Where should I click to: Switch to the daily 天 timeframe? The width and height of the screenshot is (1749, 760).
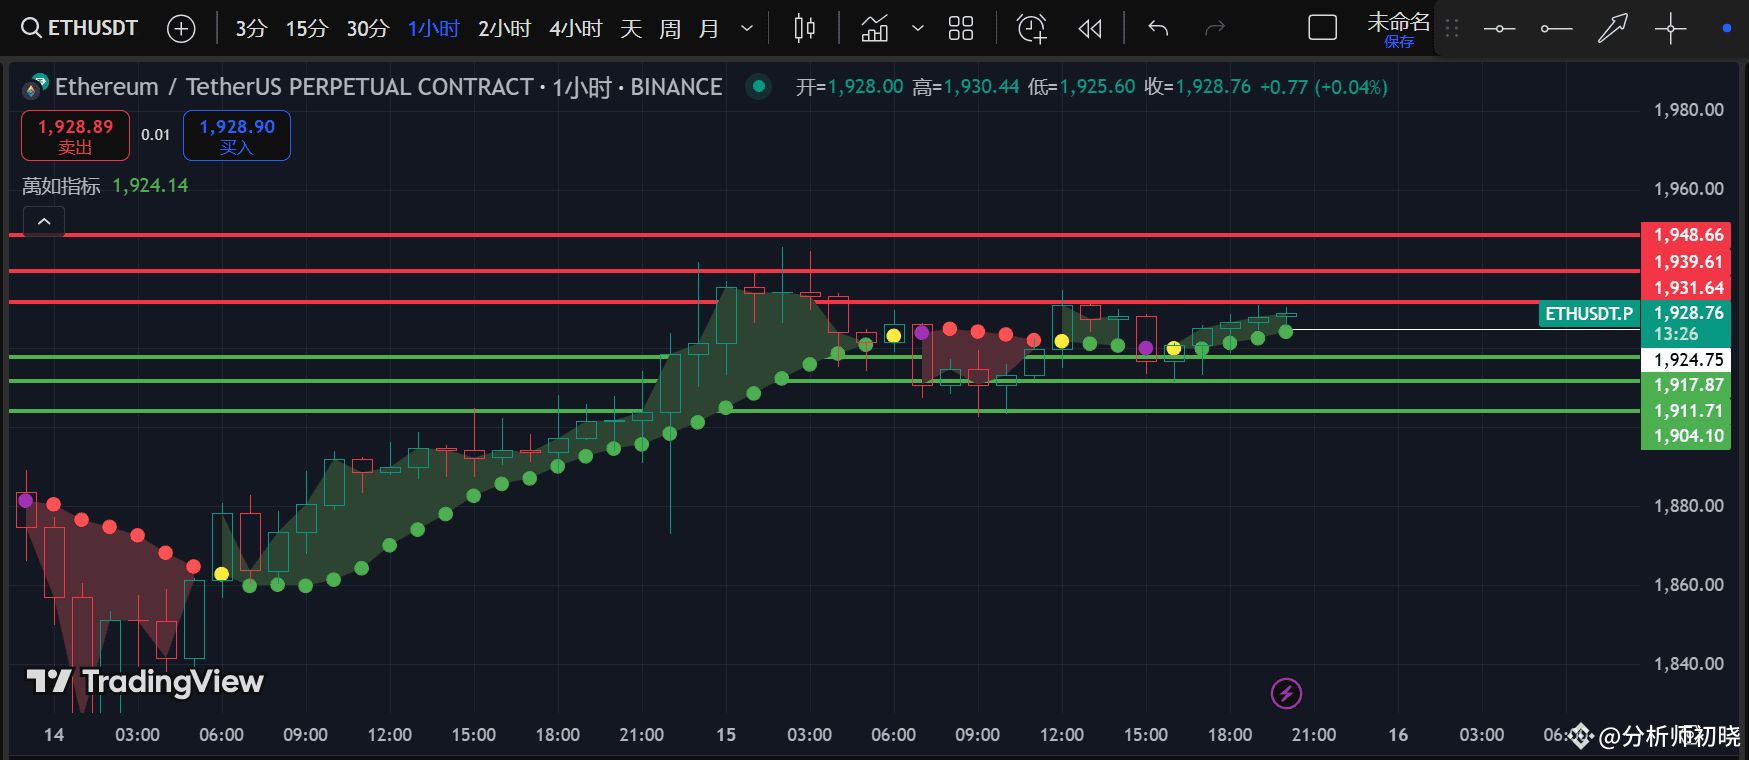[x=631, y=29]
